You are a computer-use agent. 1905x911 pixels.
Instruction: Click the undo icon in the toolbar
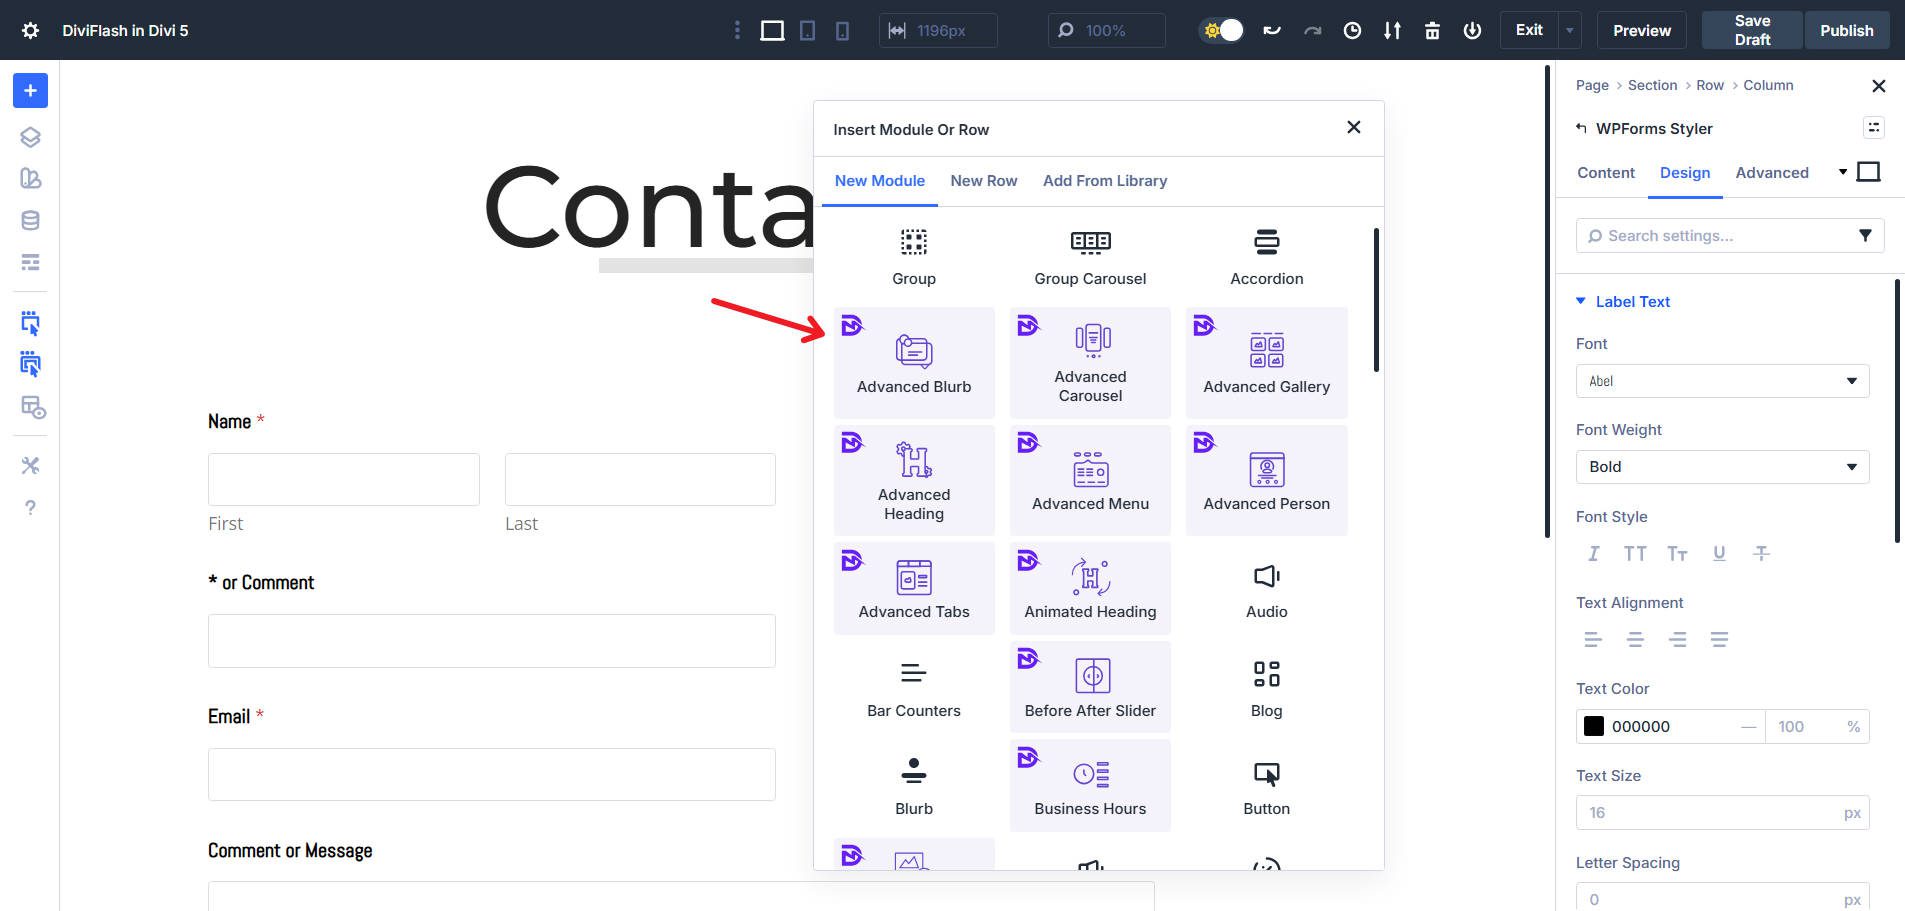(1271, 30)
